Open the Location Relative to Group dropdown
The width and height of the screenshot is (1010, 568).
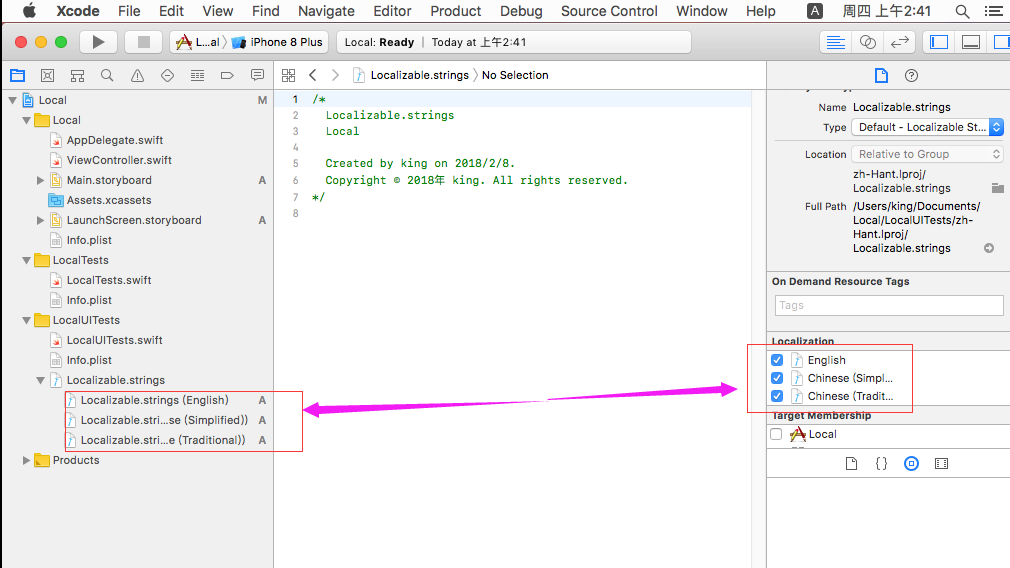coord(928,154)
